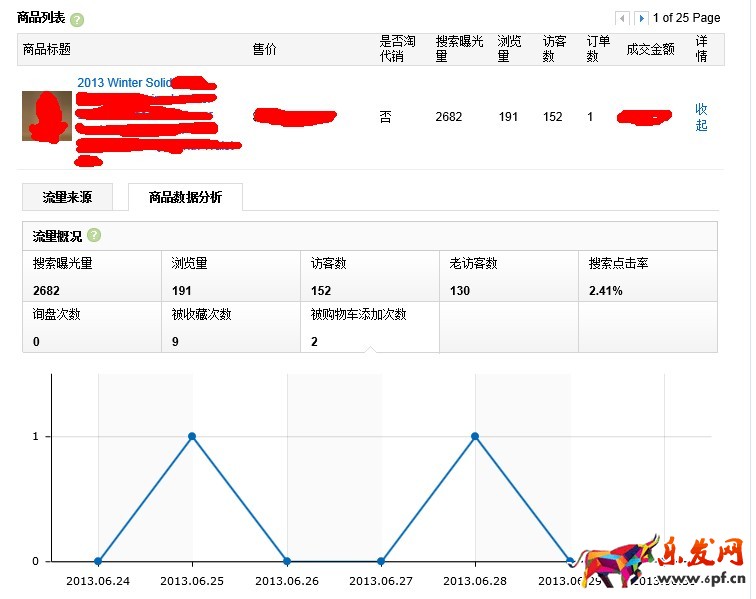Open the 2013 Winter Solid product link
Image resolution: width=756 pixels, height=599 pixels.
pyautogui.click(x=124, y=82)
